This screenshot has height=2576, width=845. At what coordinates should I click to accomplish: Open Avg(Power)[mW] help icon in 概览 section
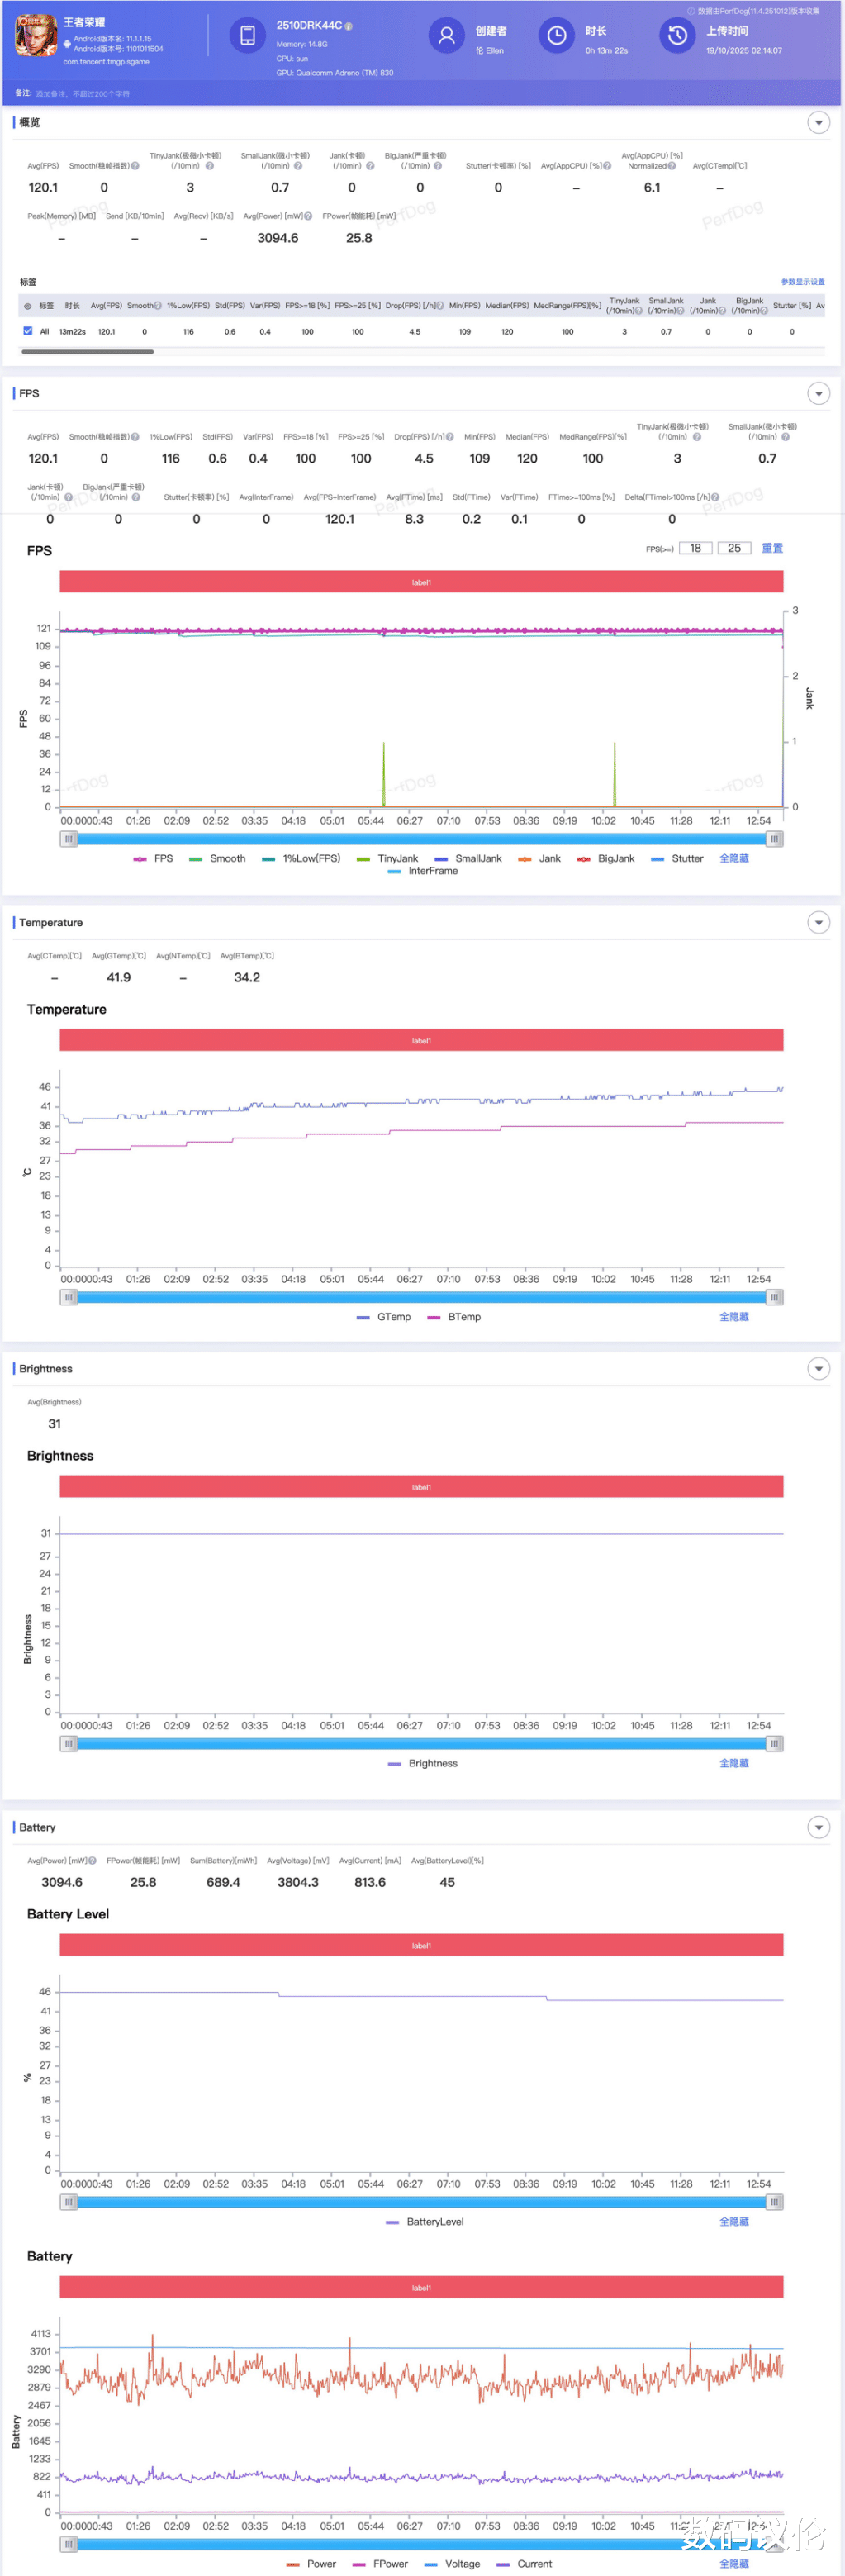308,216
